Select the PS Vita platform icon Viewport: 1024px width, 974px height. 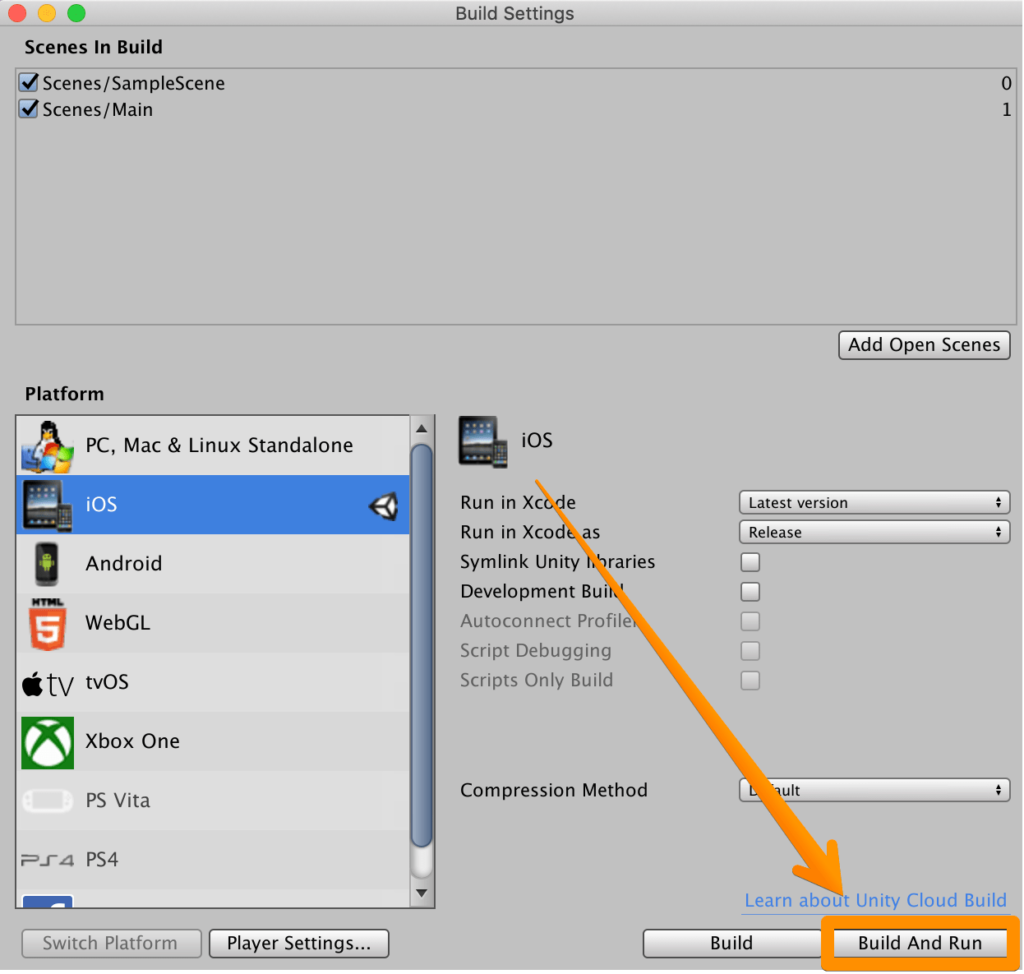point(45,800)
